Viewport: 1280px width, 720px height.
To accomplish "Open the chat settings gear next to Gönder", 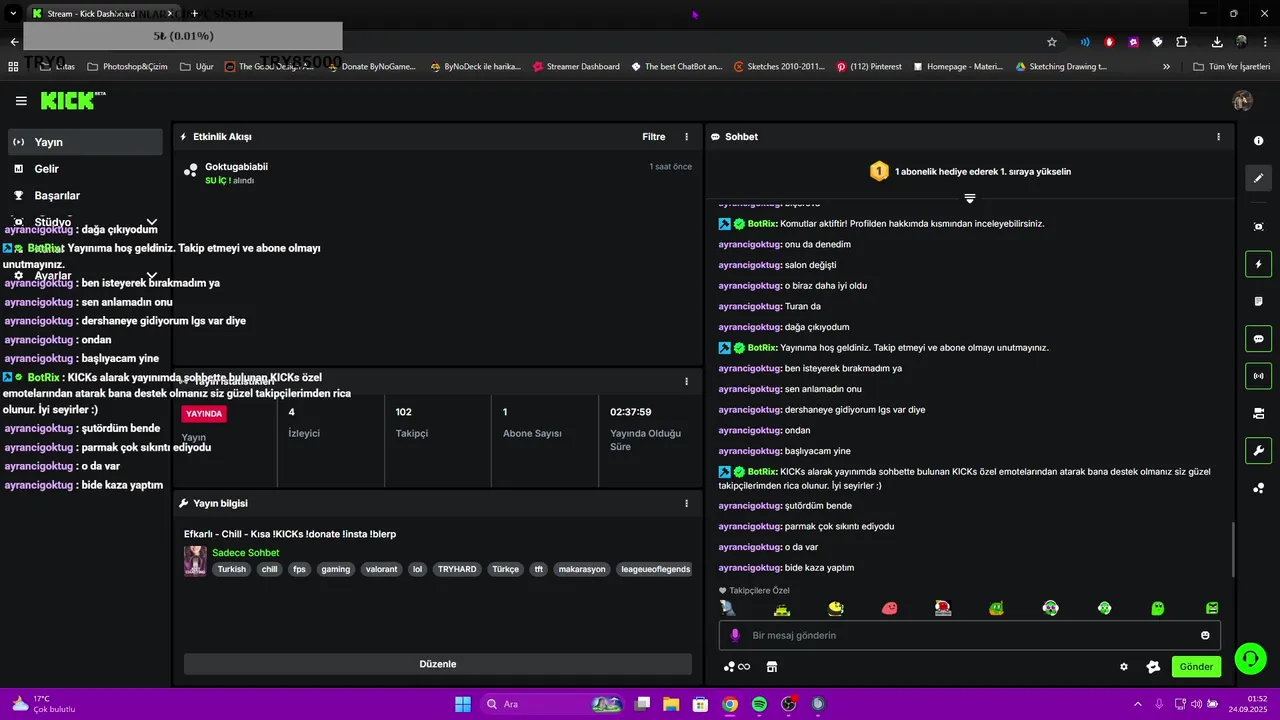I will (1124, 667).
